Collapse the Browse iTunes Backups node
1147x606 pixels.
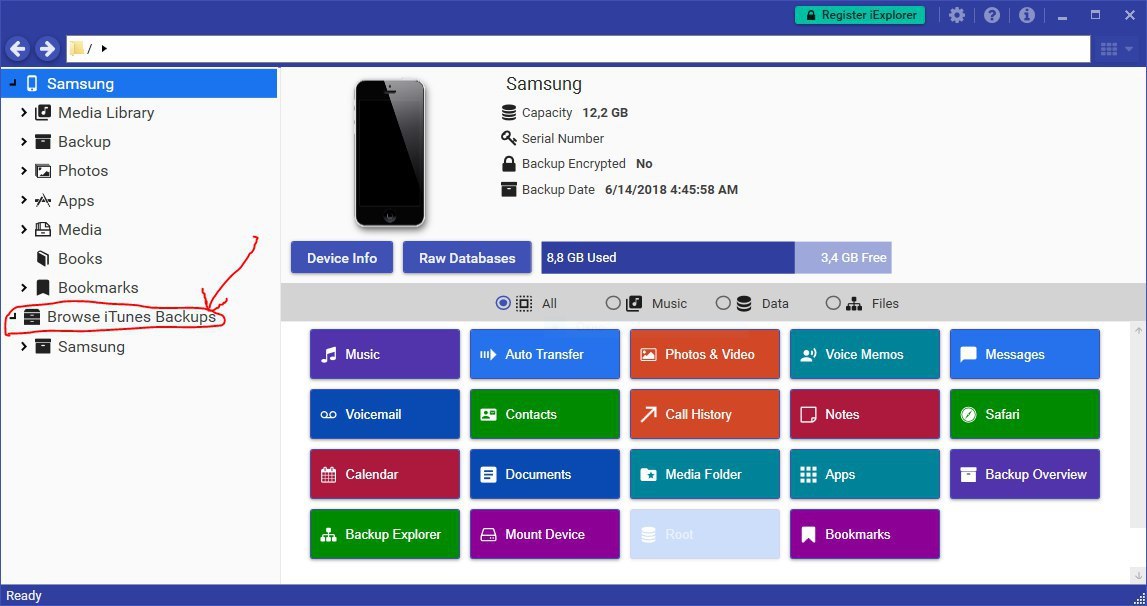point(11,317)
